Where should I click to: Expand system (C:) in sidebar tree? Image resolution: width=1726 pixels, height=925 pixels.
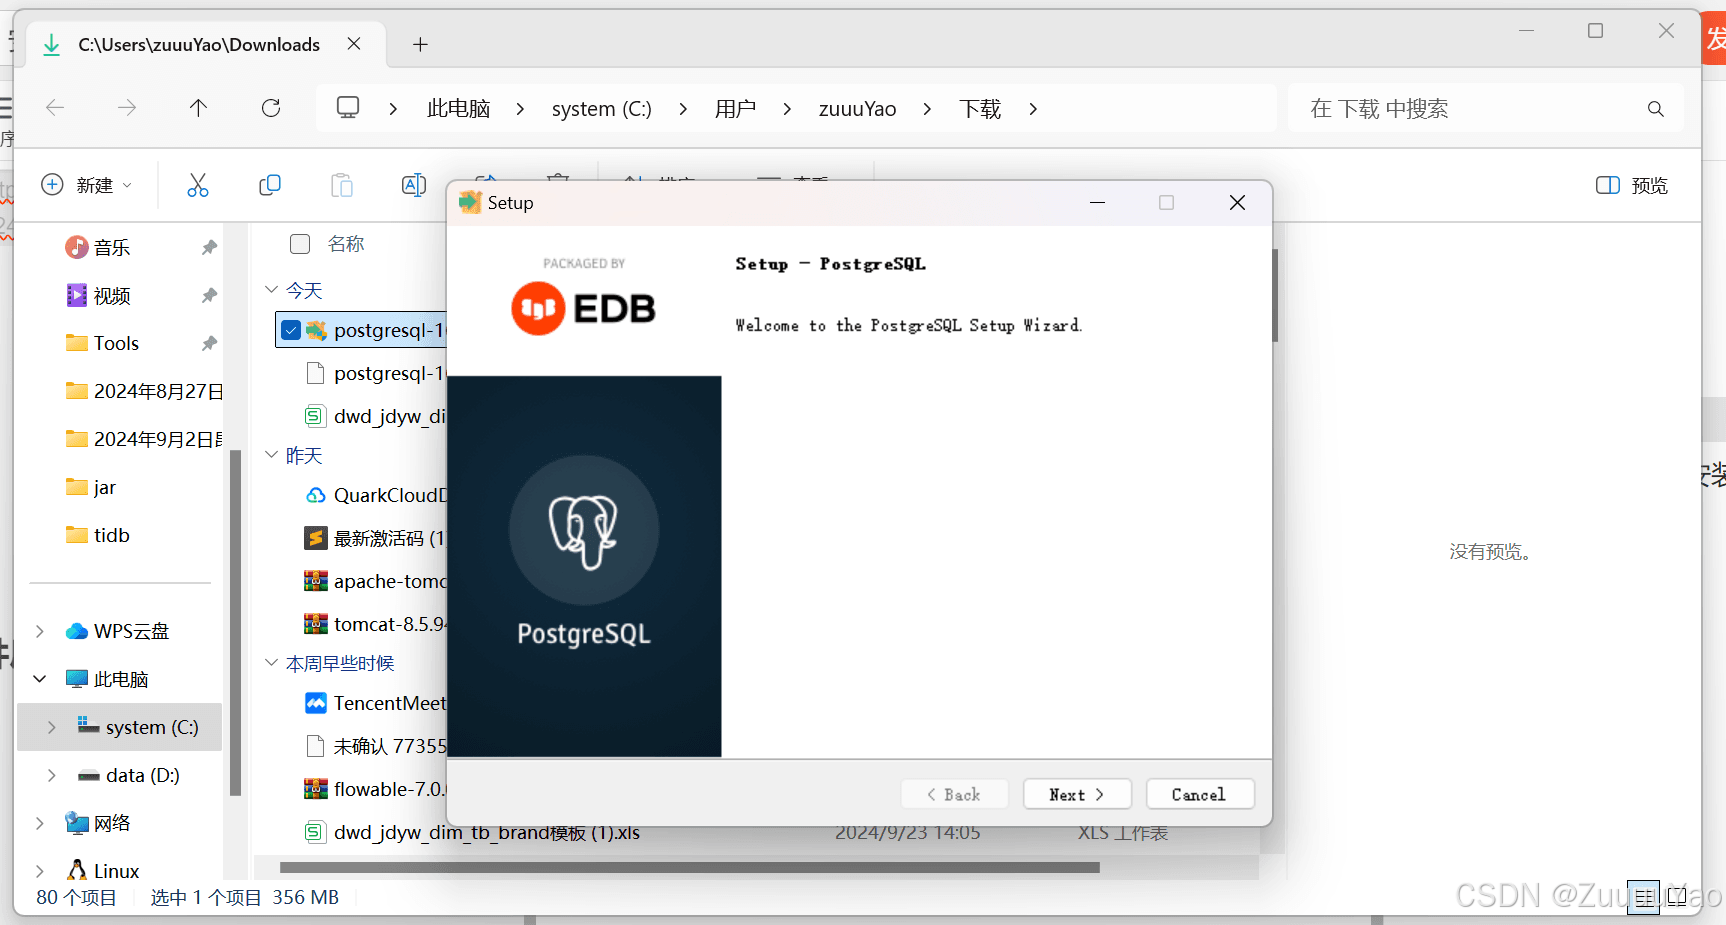52,727
